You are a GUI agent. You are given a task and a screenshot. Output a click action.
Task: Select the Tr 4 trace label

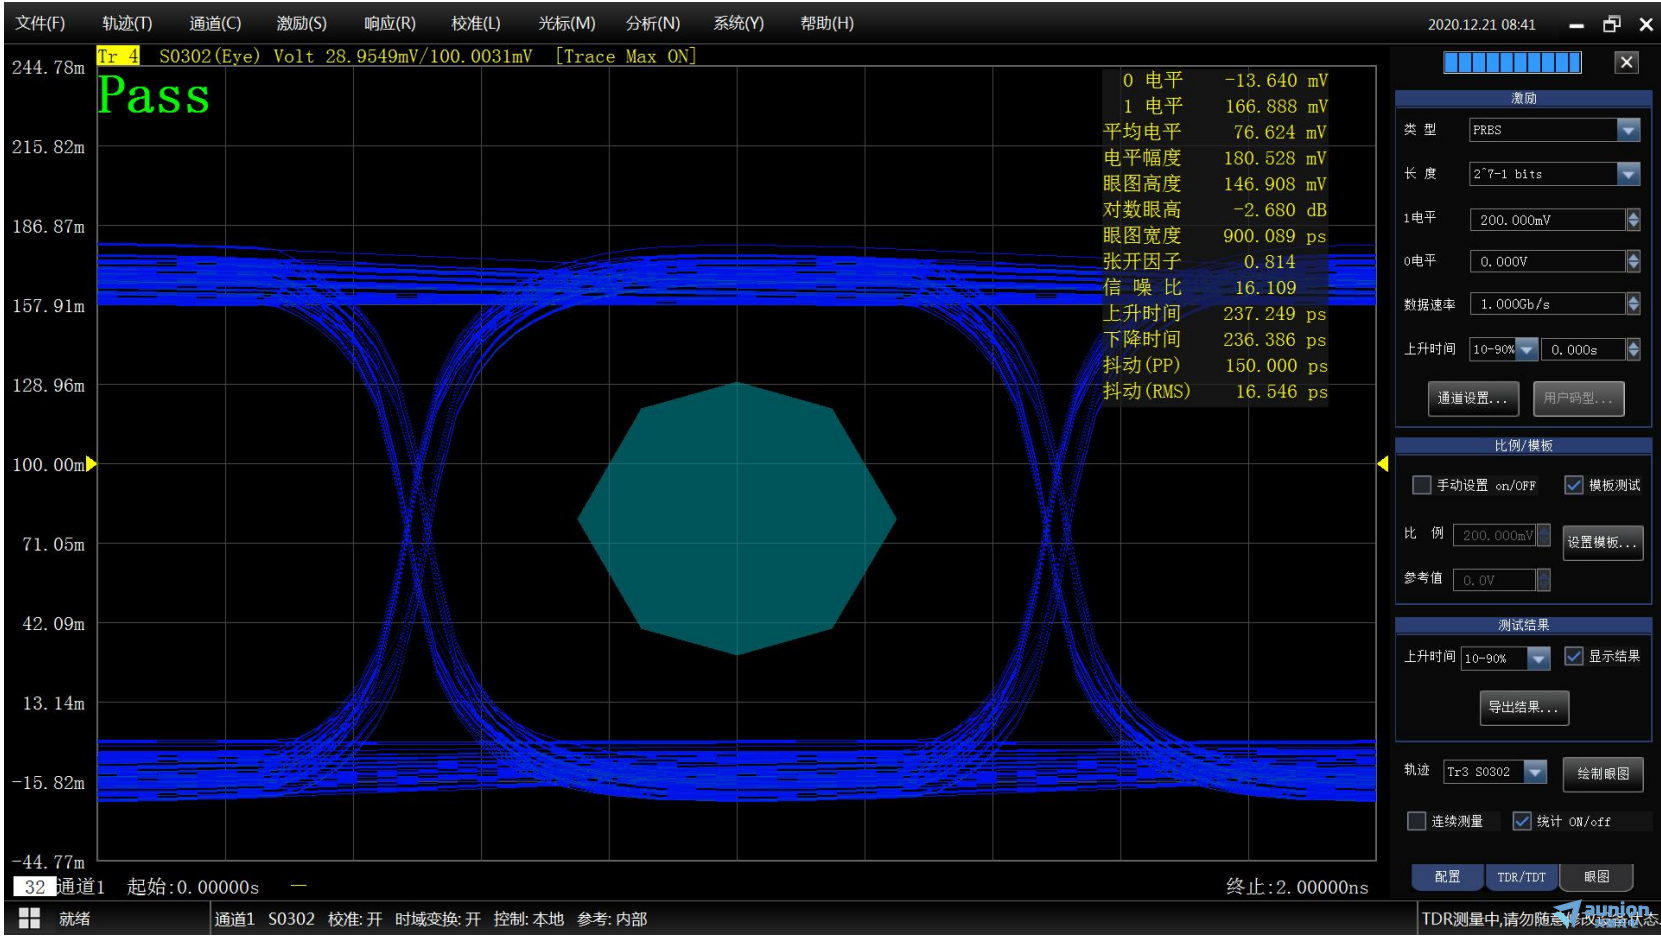[118, 56]
